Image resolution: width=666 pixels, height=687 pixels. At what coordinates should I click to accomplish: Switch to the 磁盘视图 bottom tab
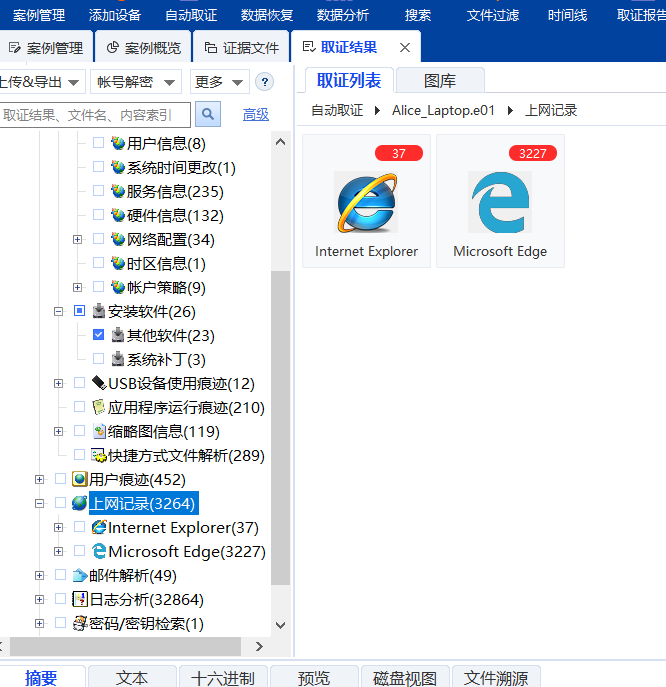click(x=404, y=677)
